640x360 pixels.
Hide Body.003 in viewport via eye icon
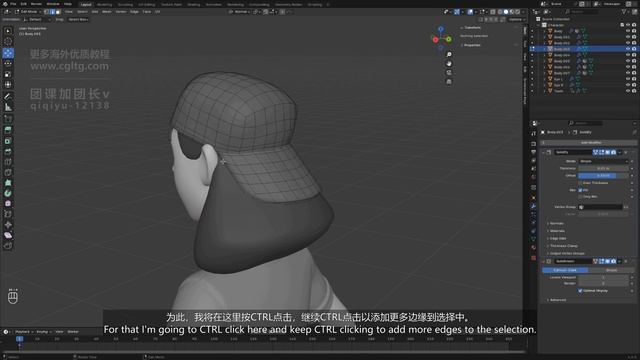click(x=628, y=49)
